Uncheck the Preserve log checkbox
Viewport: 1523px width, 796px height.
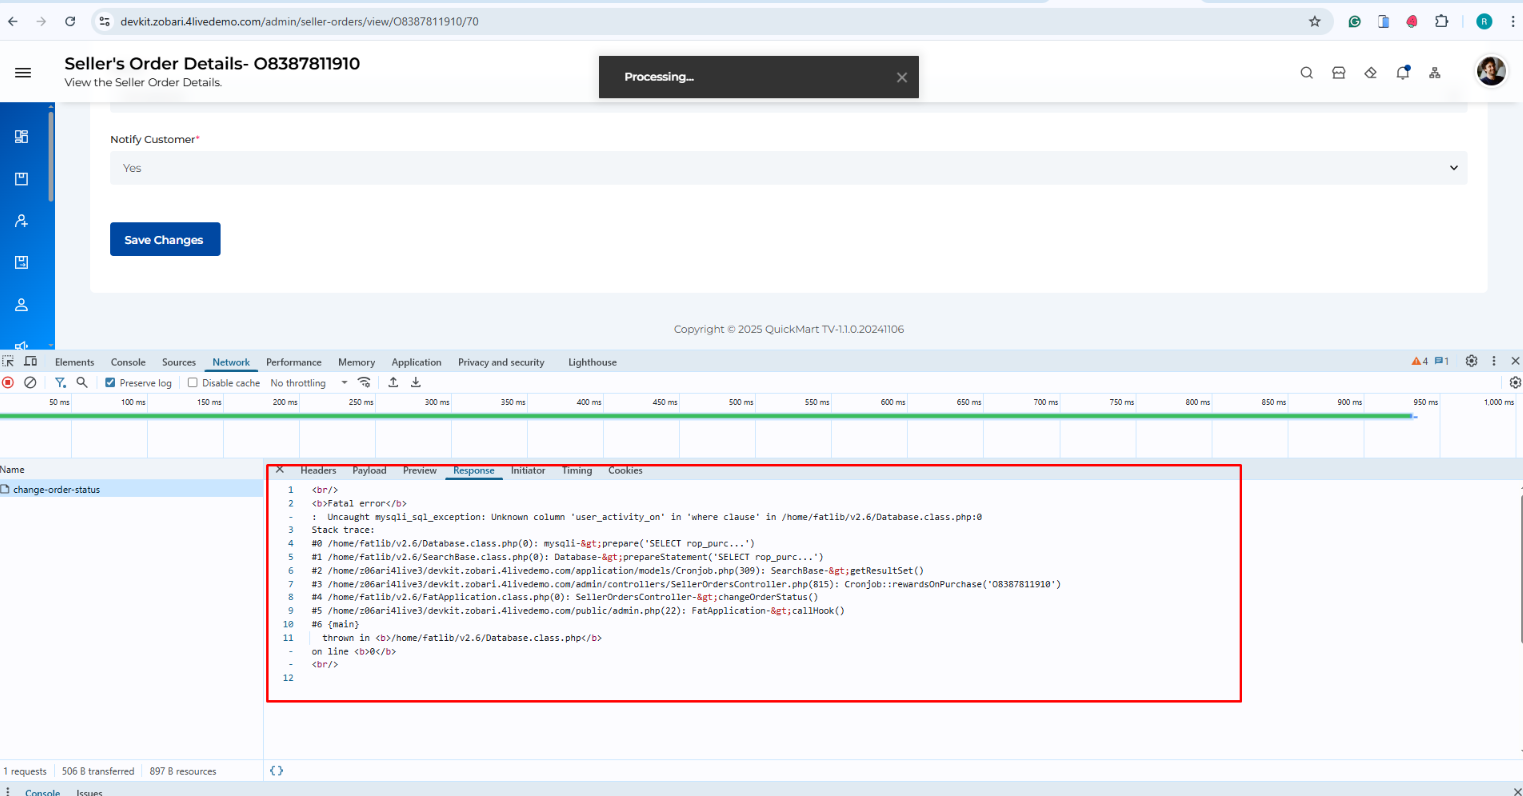point(111,383)
